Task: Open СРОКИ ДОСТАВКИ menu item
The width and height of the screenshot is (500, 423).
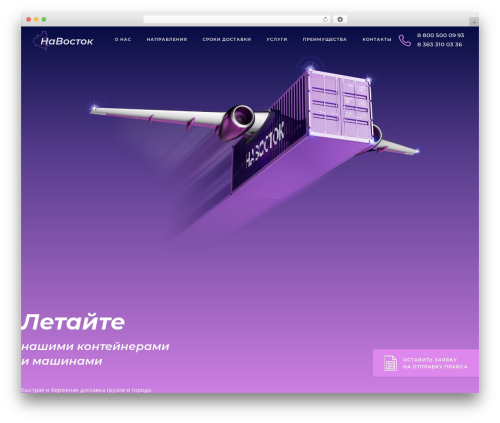Action: tap(227, 39)
